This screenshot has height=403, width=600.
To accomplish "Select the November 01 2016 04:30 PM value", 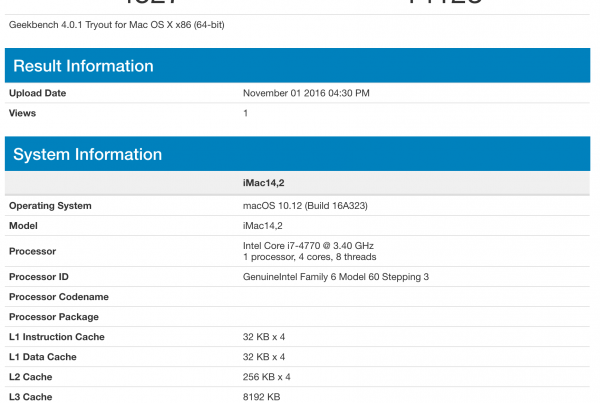I will [x=306, y=93].
